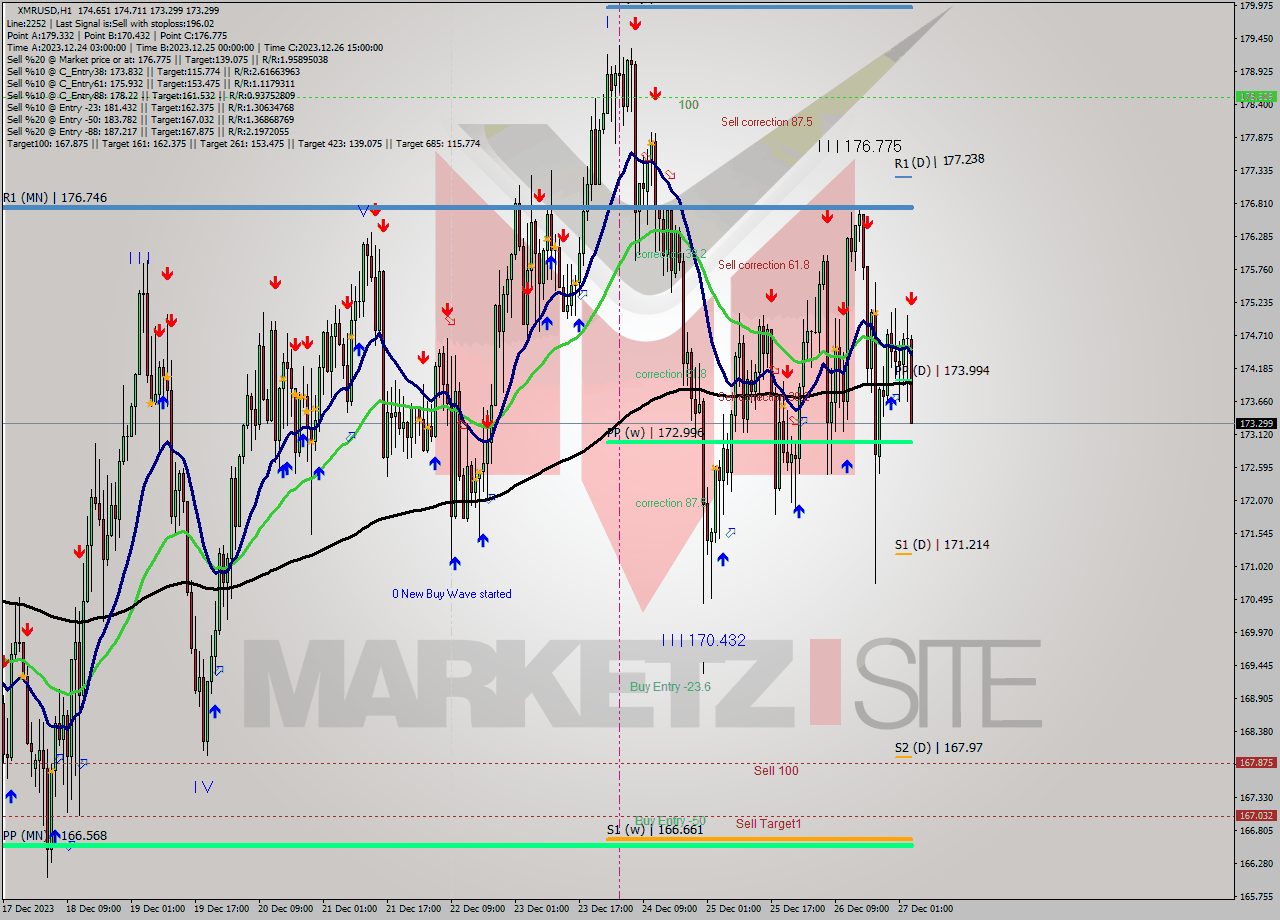This screenshot has width=1280, height=920.
Task: Click the Sell correction 87.5 label
Action: point(767,122)
